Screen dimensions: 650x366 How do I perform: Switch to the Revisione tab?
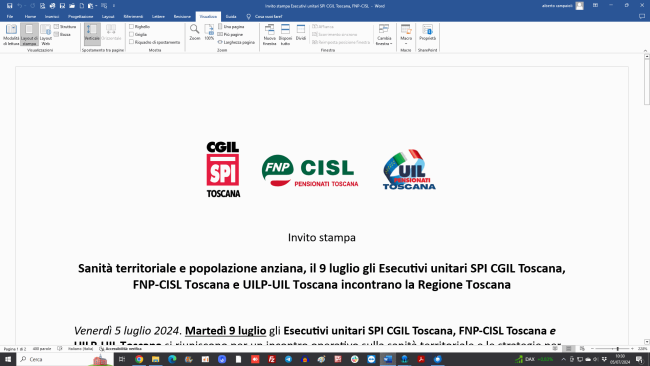click(x=182, y=17)
